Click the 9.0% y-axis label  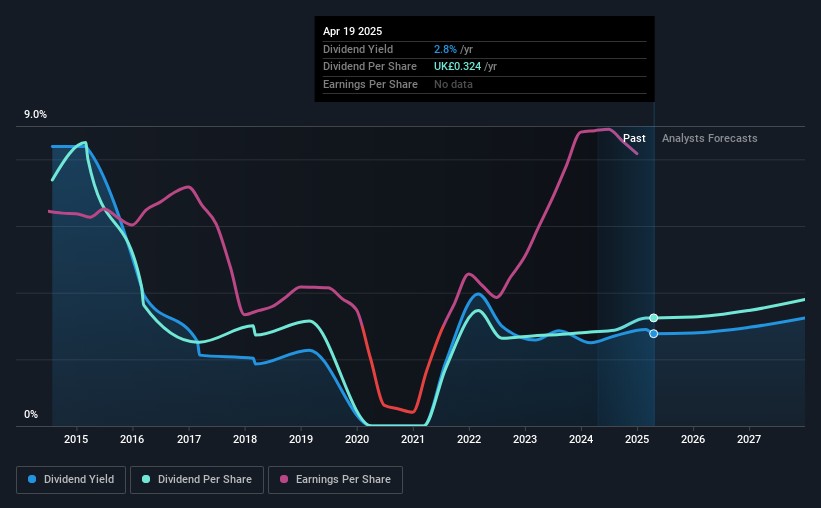[35, 115]
